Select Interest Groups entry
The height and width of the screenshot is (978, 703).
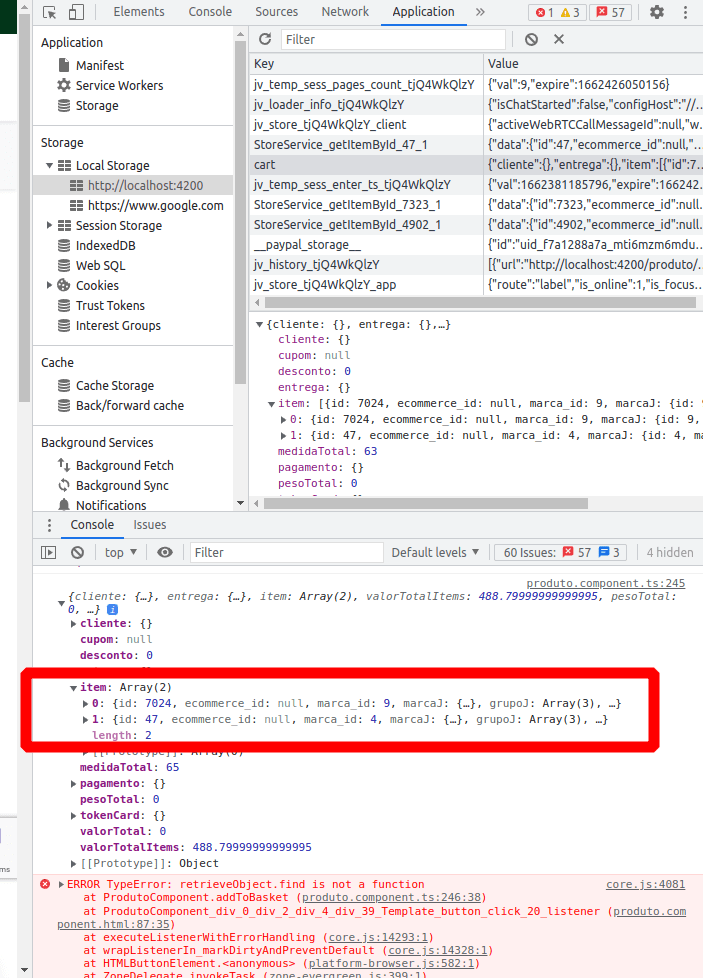117,326
